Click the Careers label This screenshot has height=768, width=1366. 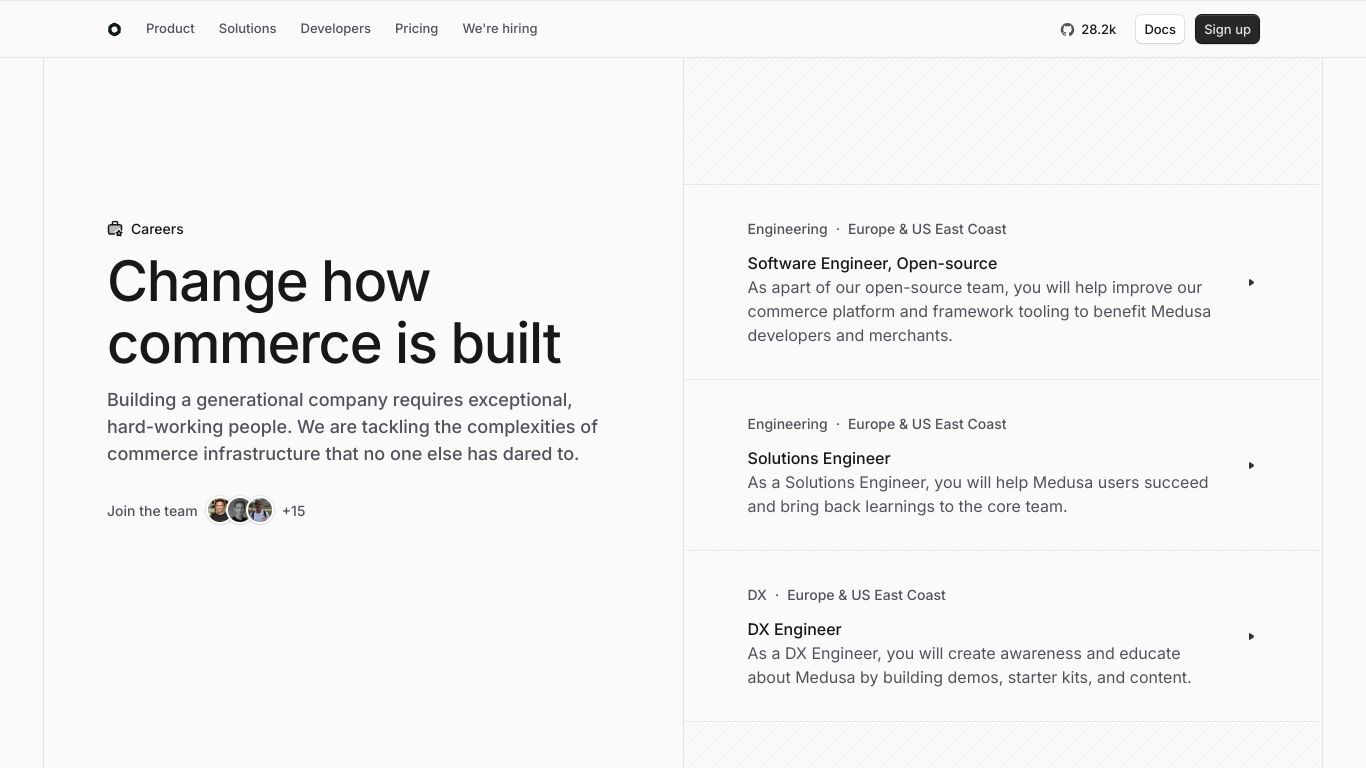pyautogui.click(x=157, y=229)
